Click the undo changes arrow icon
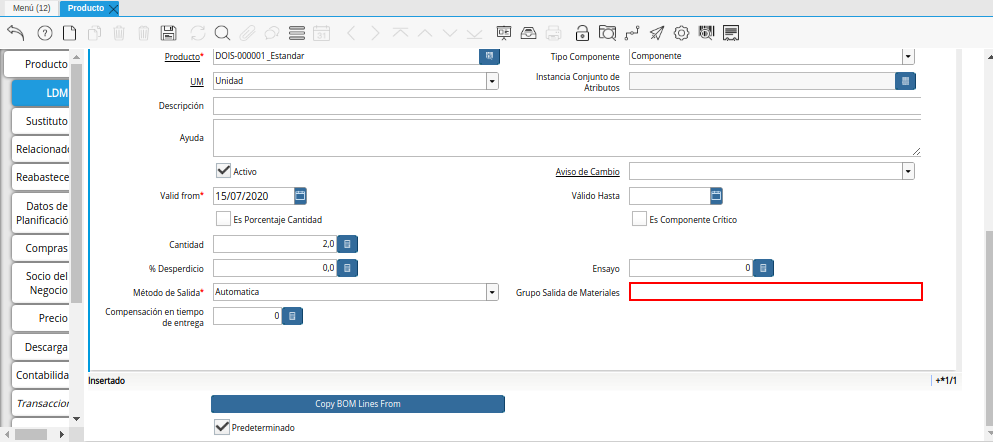 (15, 32)
